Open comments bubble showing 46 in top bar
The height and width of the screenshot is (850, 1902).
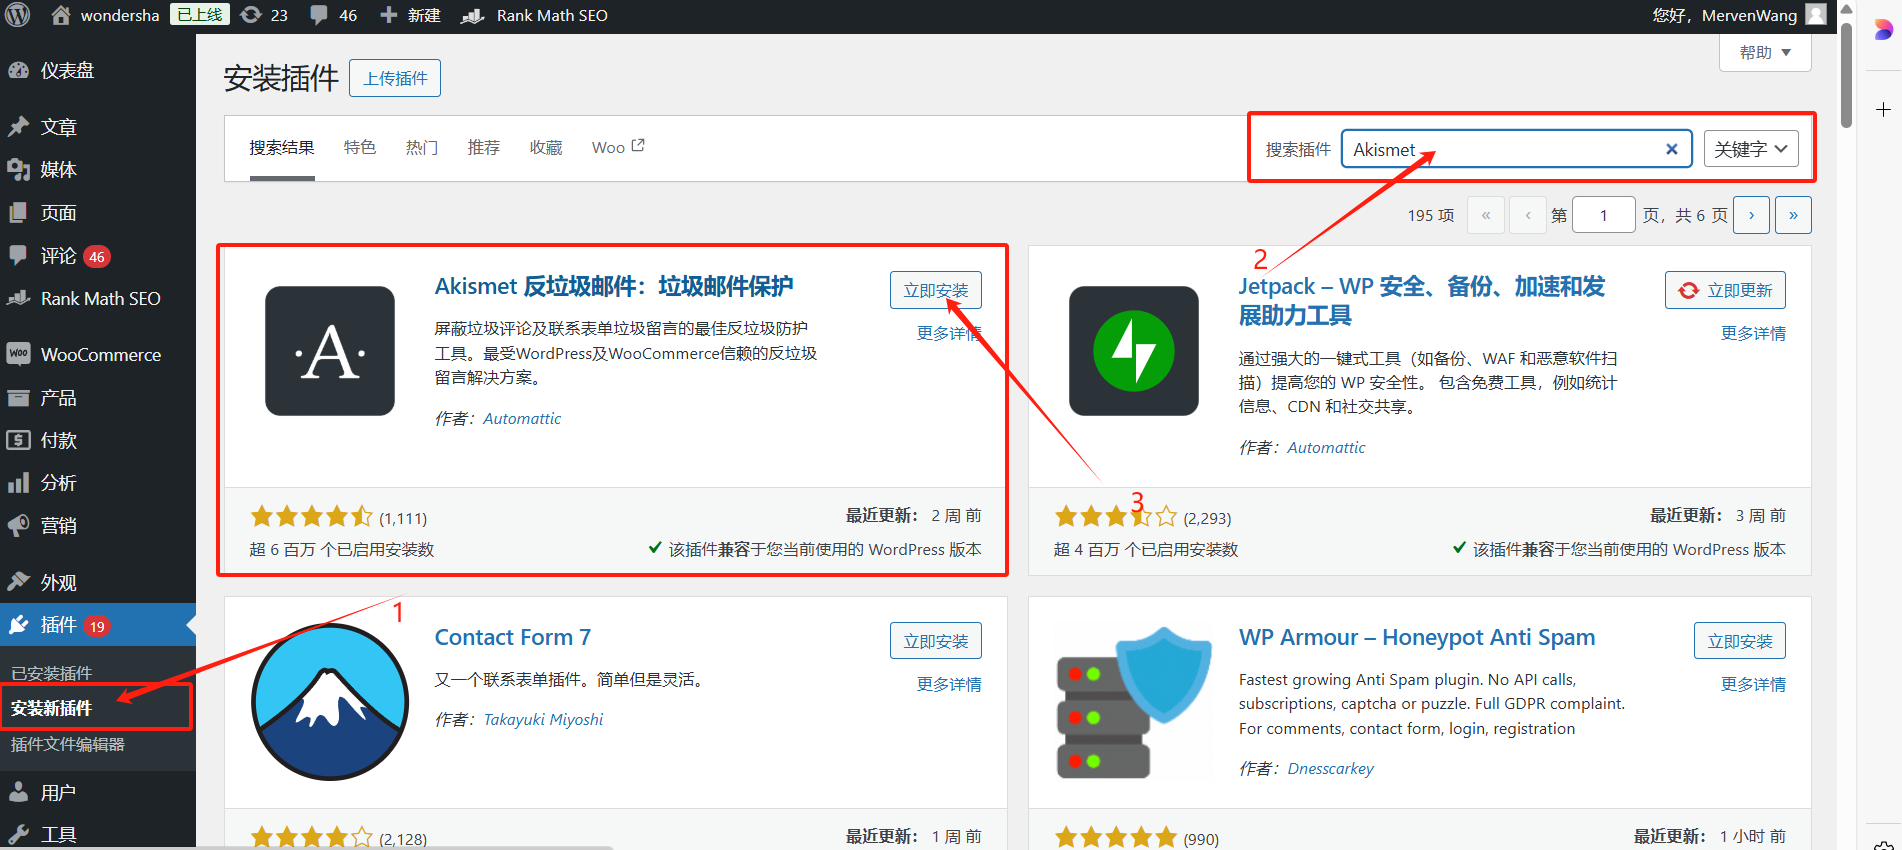333,15
